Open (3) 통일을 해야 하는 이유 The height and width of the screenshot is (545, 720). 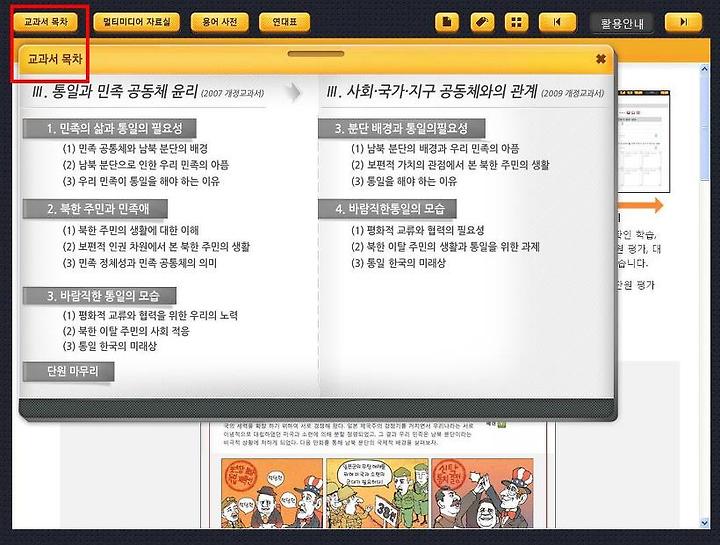click(x=404, y=181)
